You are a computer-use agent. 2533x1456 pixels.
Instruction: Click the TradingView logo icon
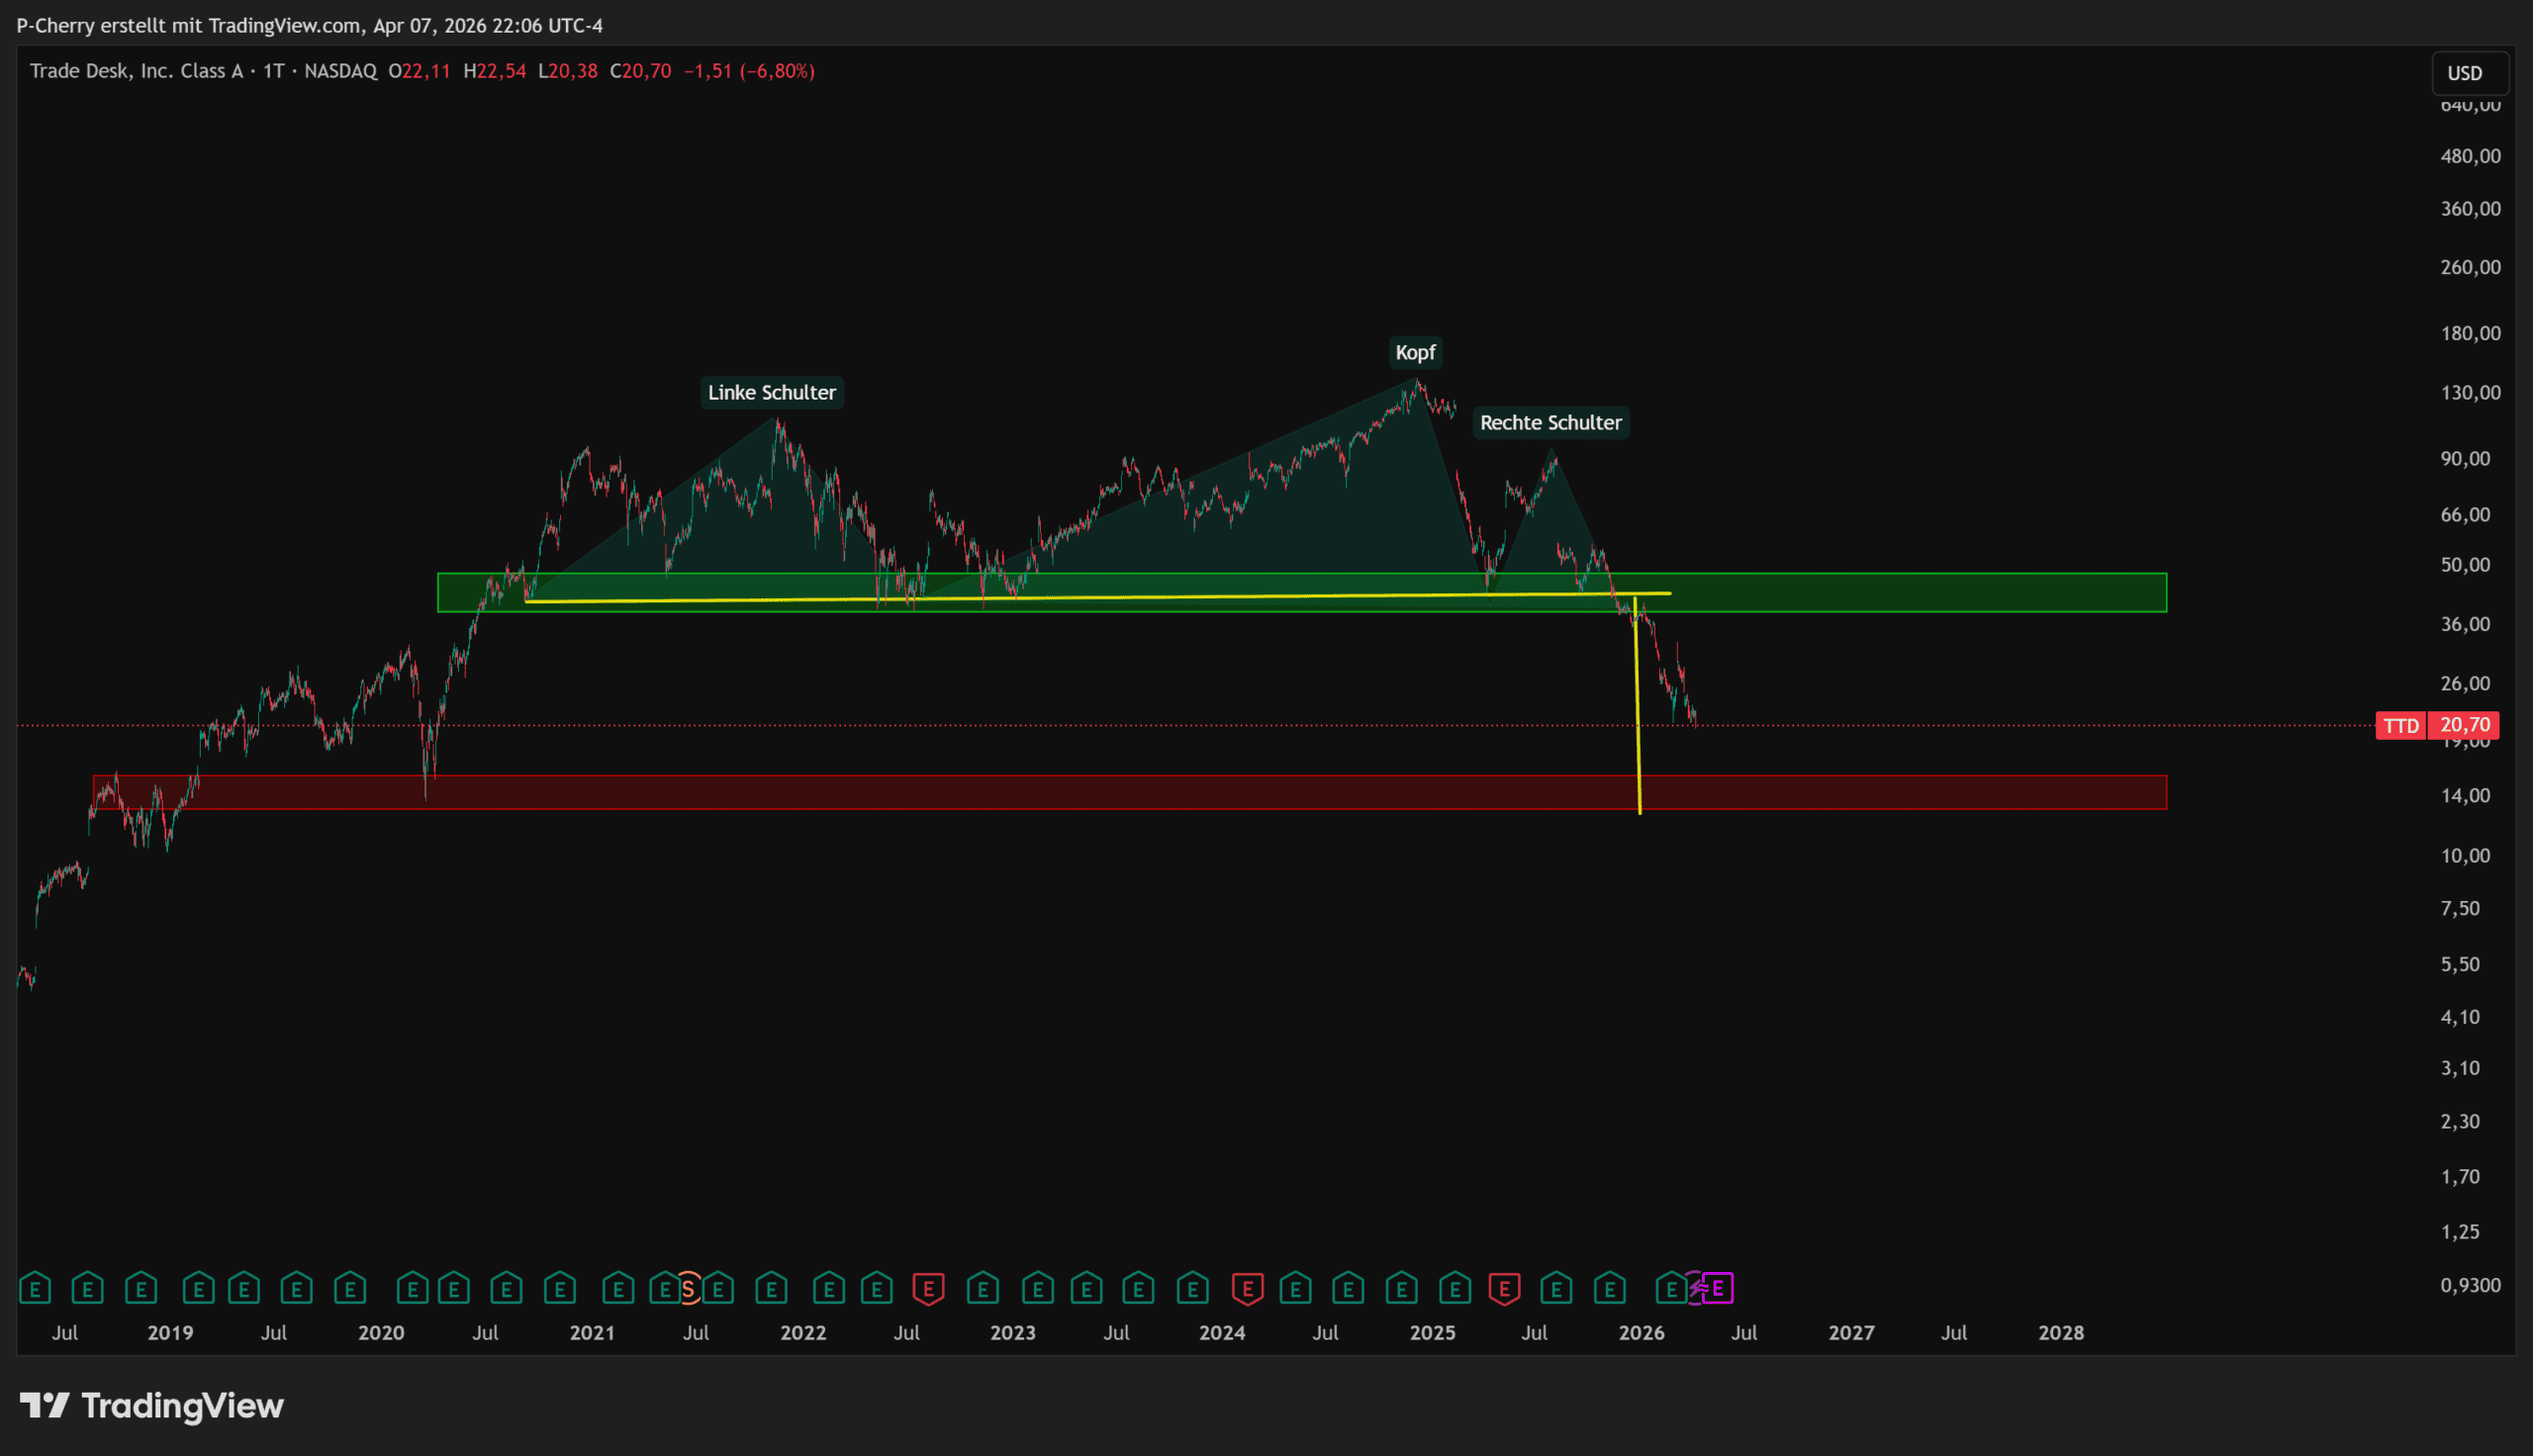(45, 1405)
